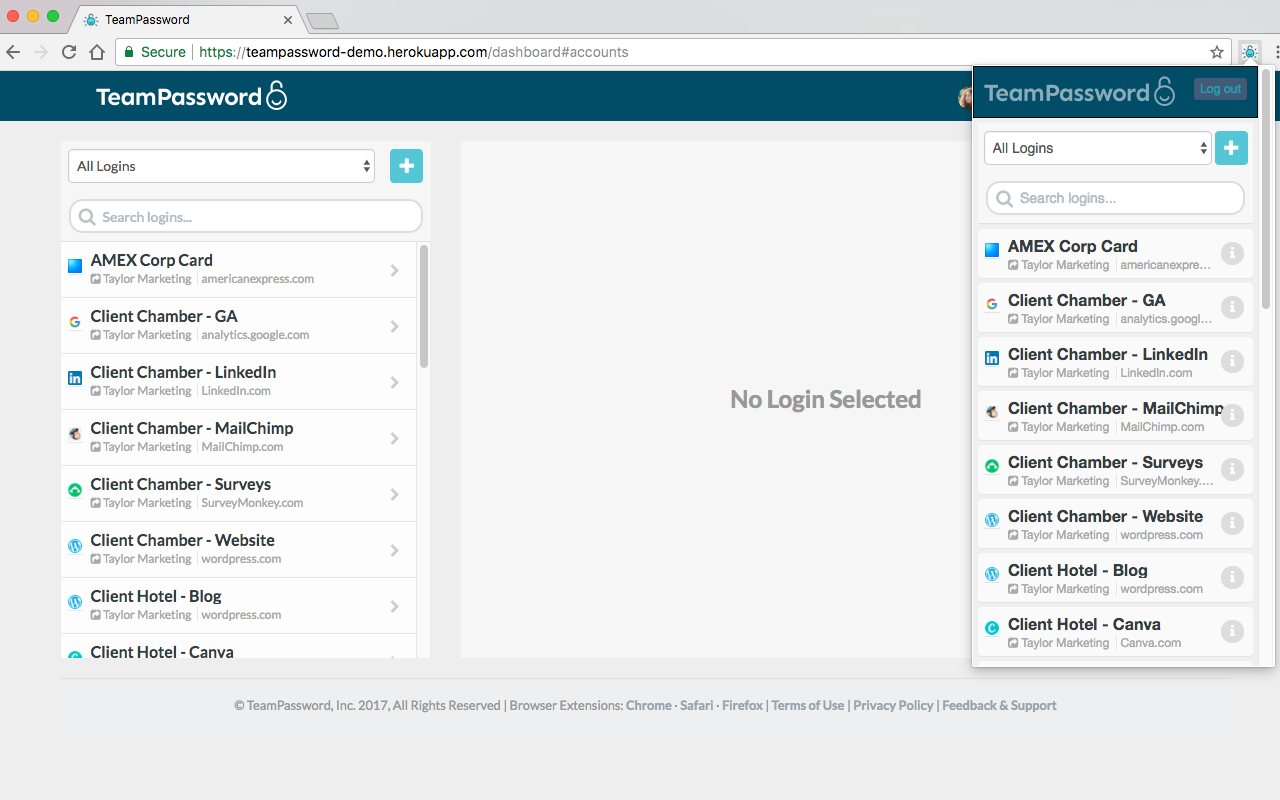Image resolution: width=1280 pixels, height=800 pixels.
Task: Go back to previous page
Action: point(13,52)
